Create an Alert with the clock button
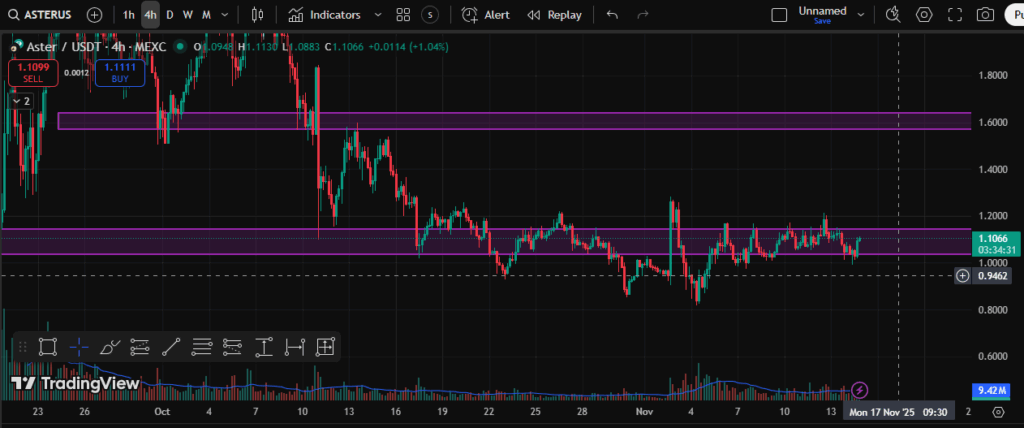Image resolution: width=1024 pixels, height=428 pixels. click(x=485, y=15)
